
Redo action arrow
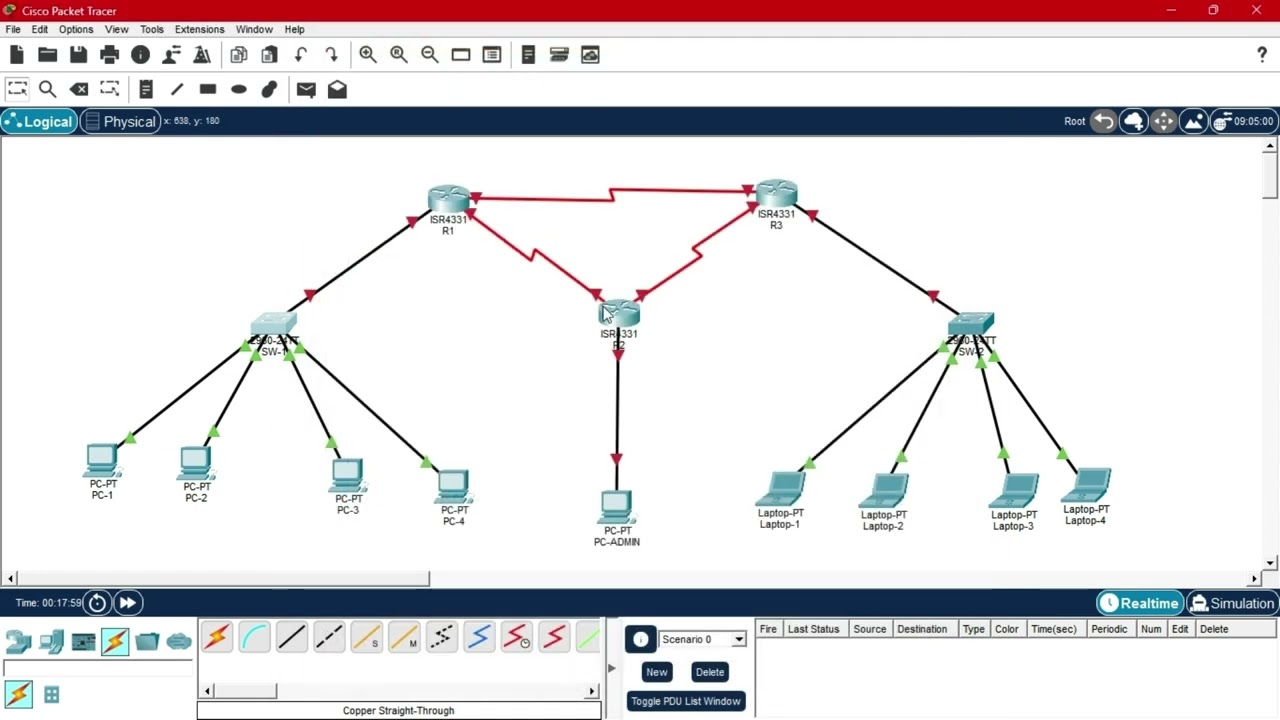[331, 55]
